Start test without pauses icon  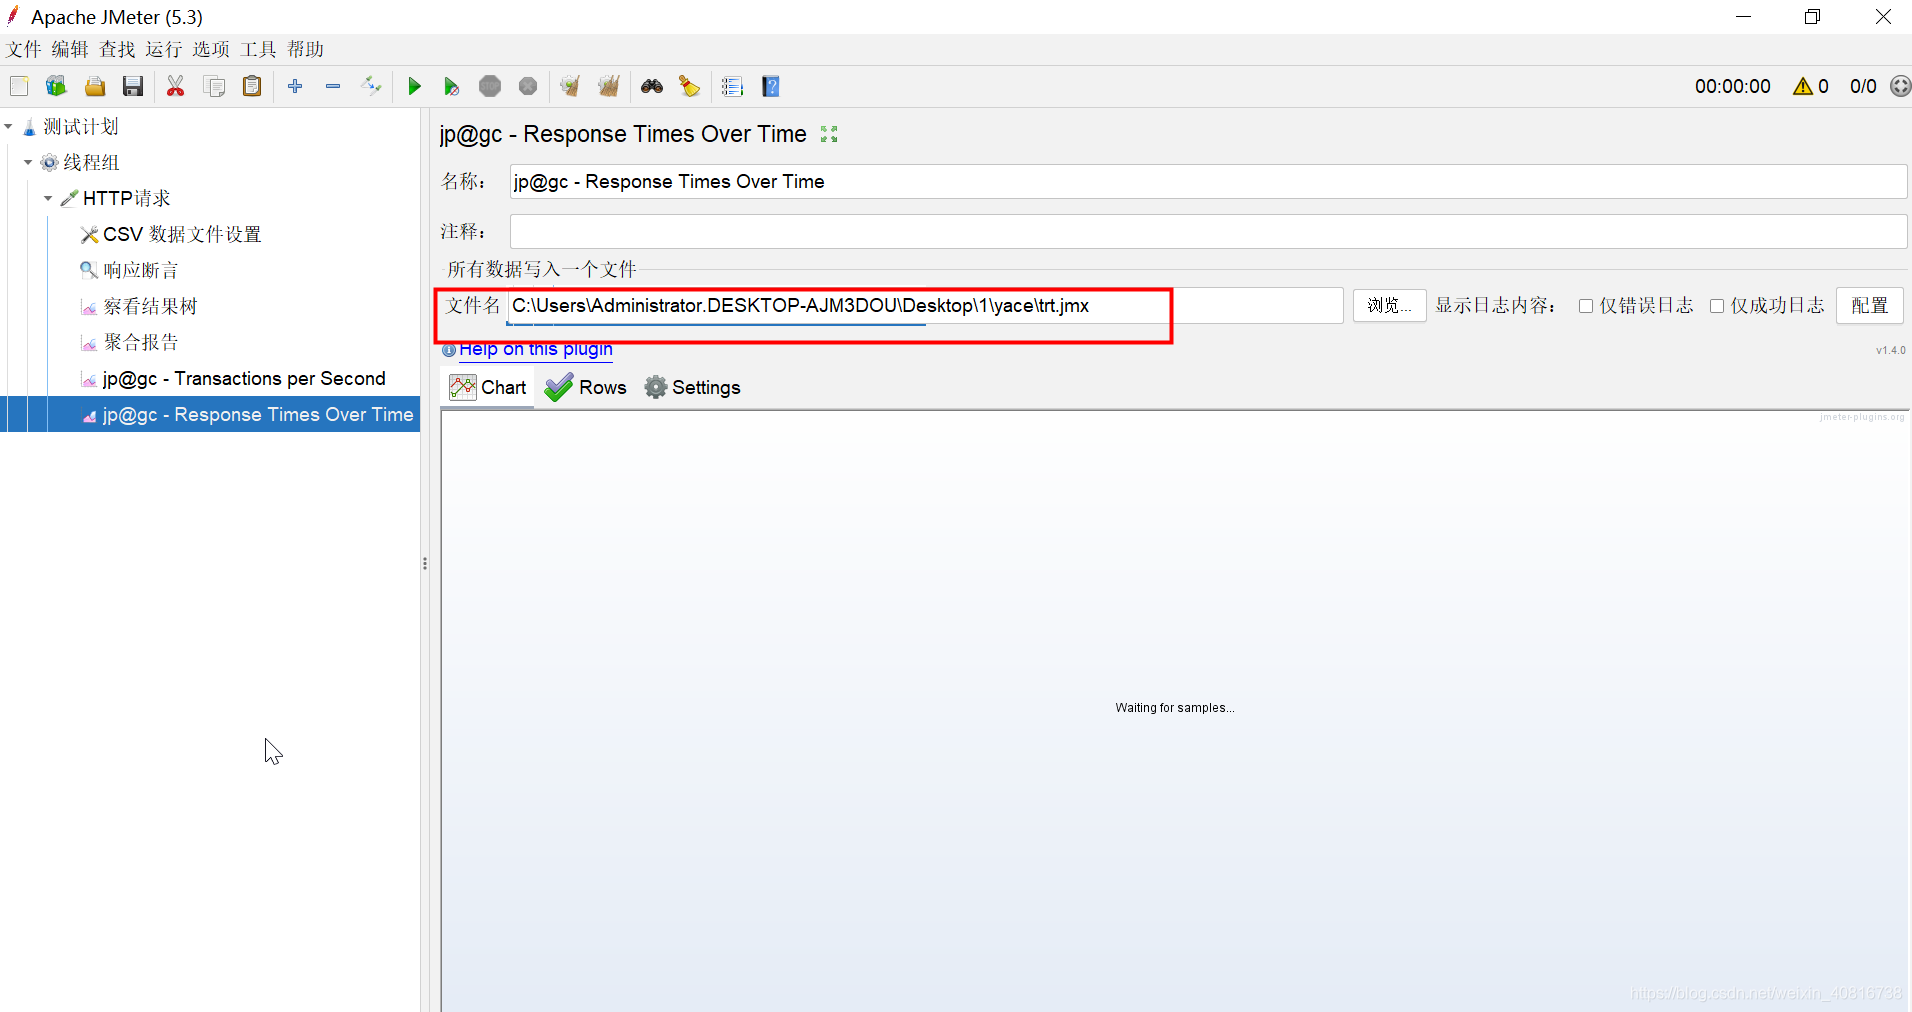click(x=451, y=86)
